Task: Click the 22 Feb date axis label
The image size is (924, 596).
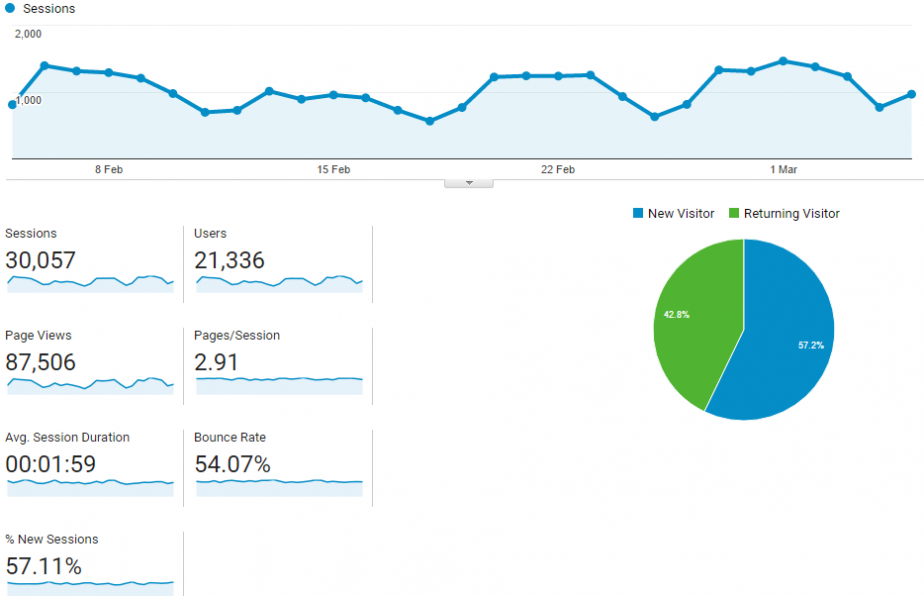Action: click(558, 170)
